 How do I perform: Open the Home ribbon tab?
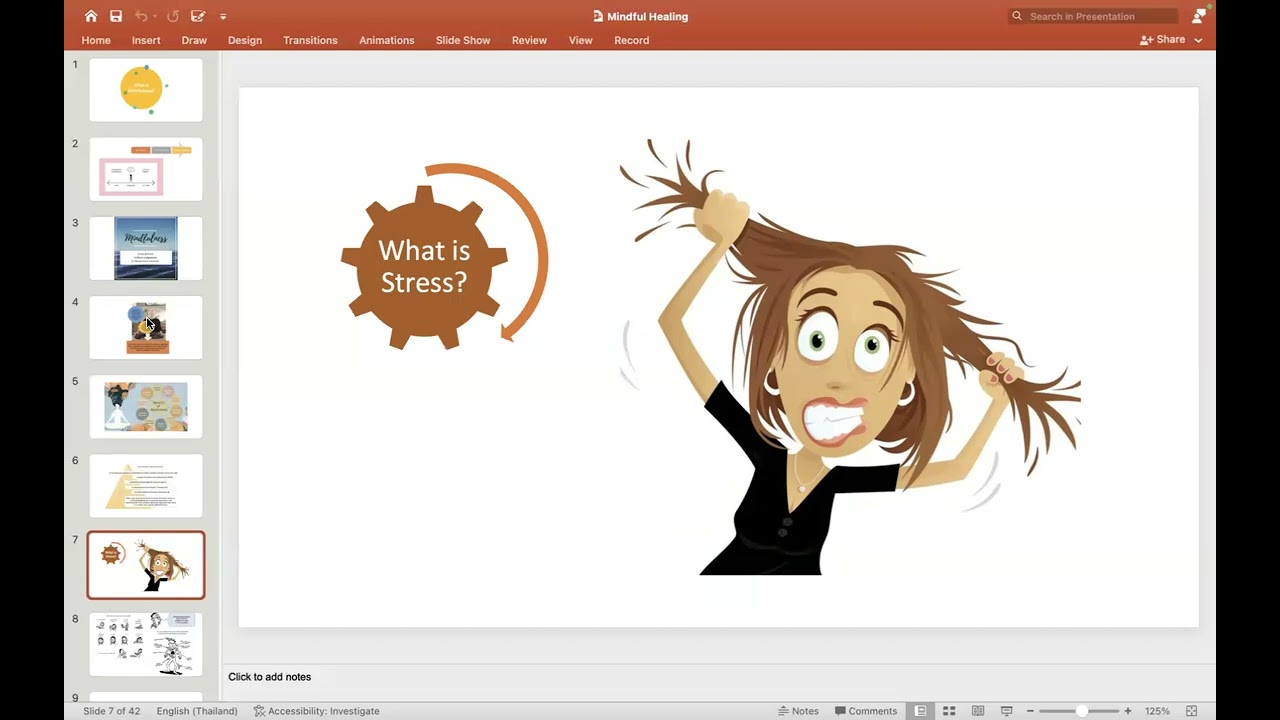click(x=96, y=40)
